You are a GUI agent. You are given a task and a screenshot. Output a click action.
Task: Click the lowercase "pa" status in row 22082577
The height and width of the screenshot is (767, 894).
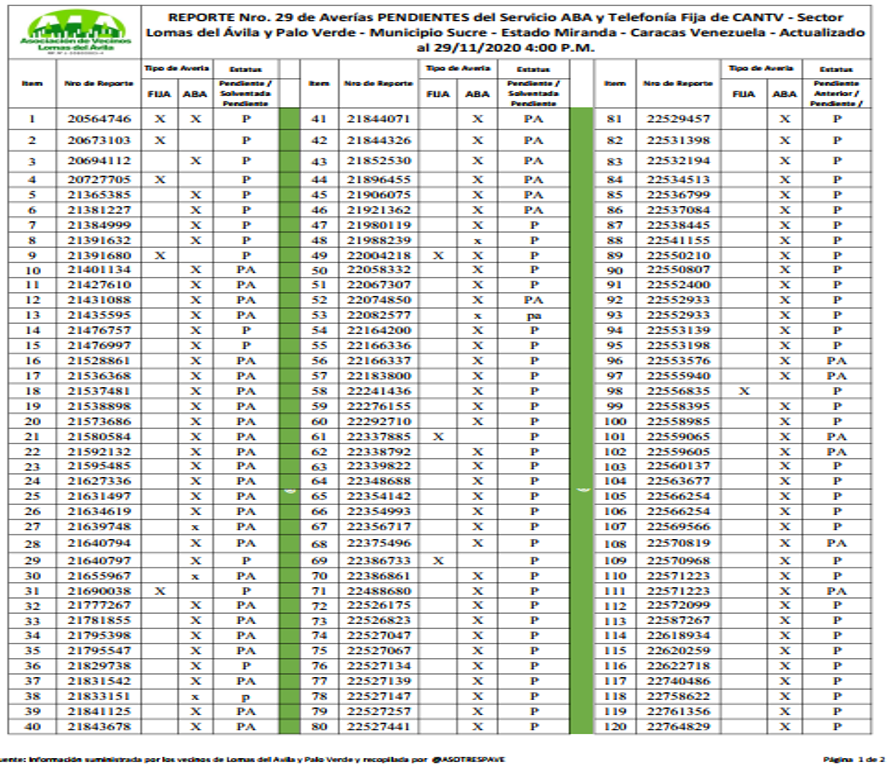(534, 315)
